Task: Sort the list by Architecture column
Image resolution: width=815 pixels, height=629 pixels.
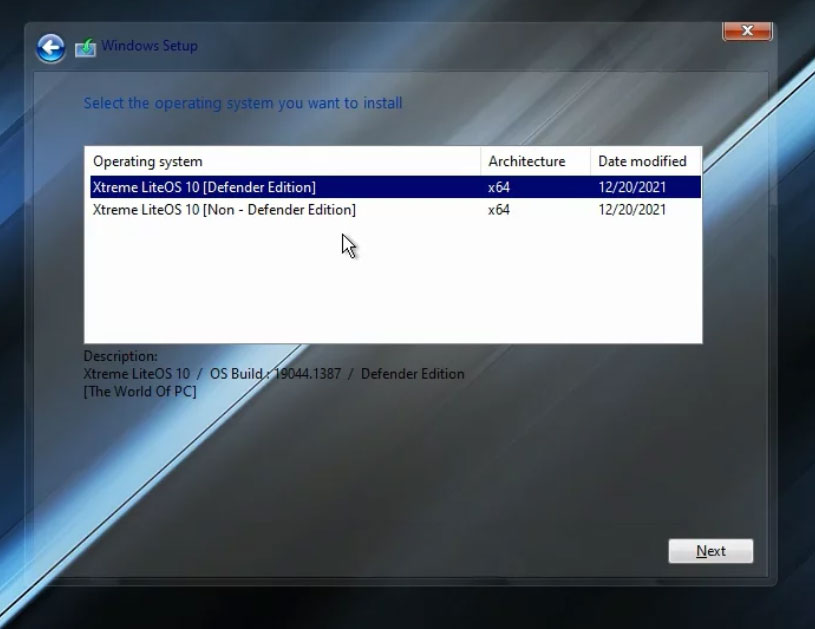Action: [528, 161]
